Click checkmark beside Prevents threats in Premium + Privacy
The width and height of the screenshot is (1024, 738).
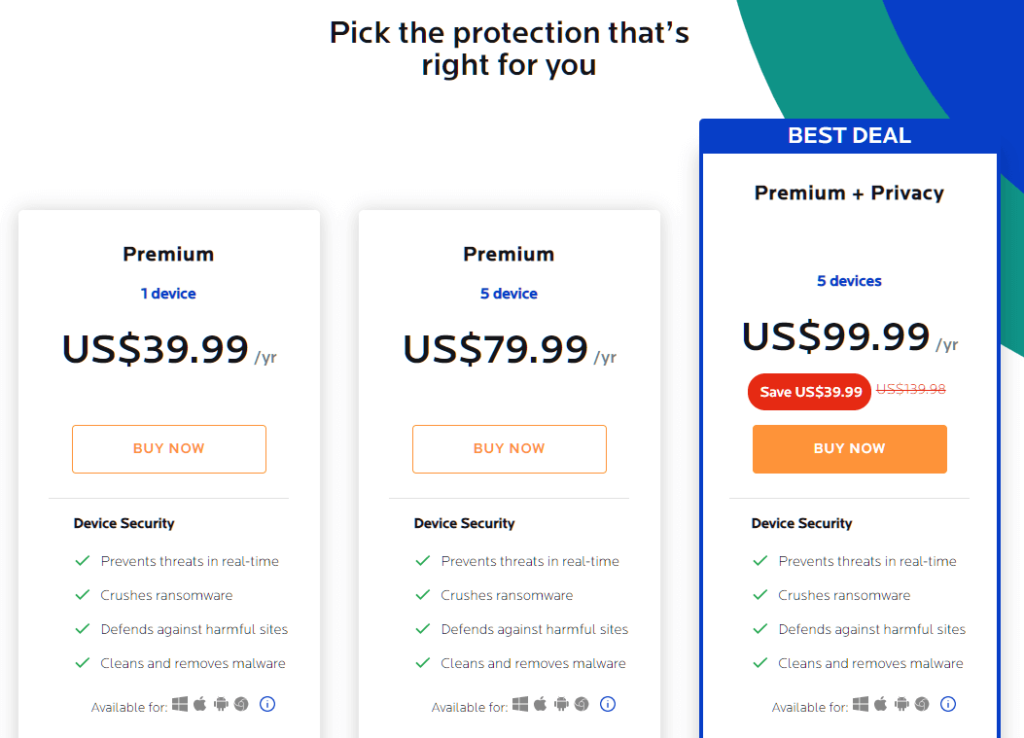point(763,561)
